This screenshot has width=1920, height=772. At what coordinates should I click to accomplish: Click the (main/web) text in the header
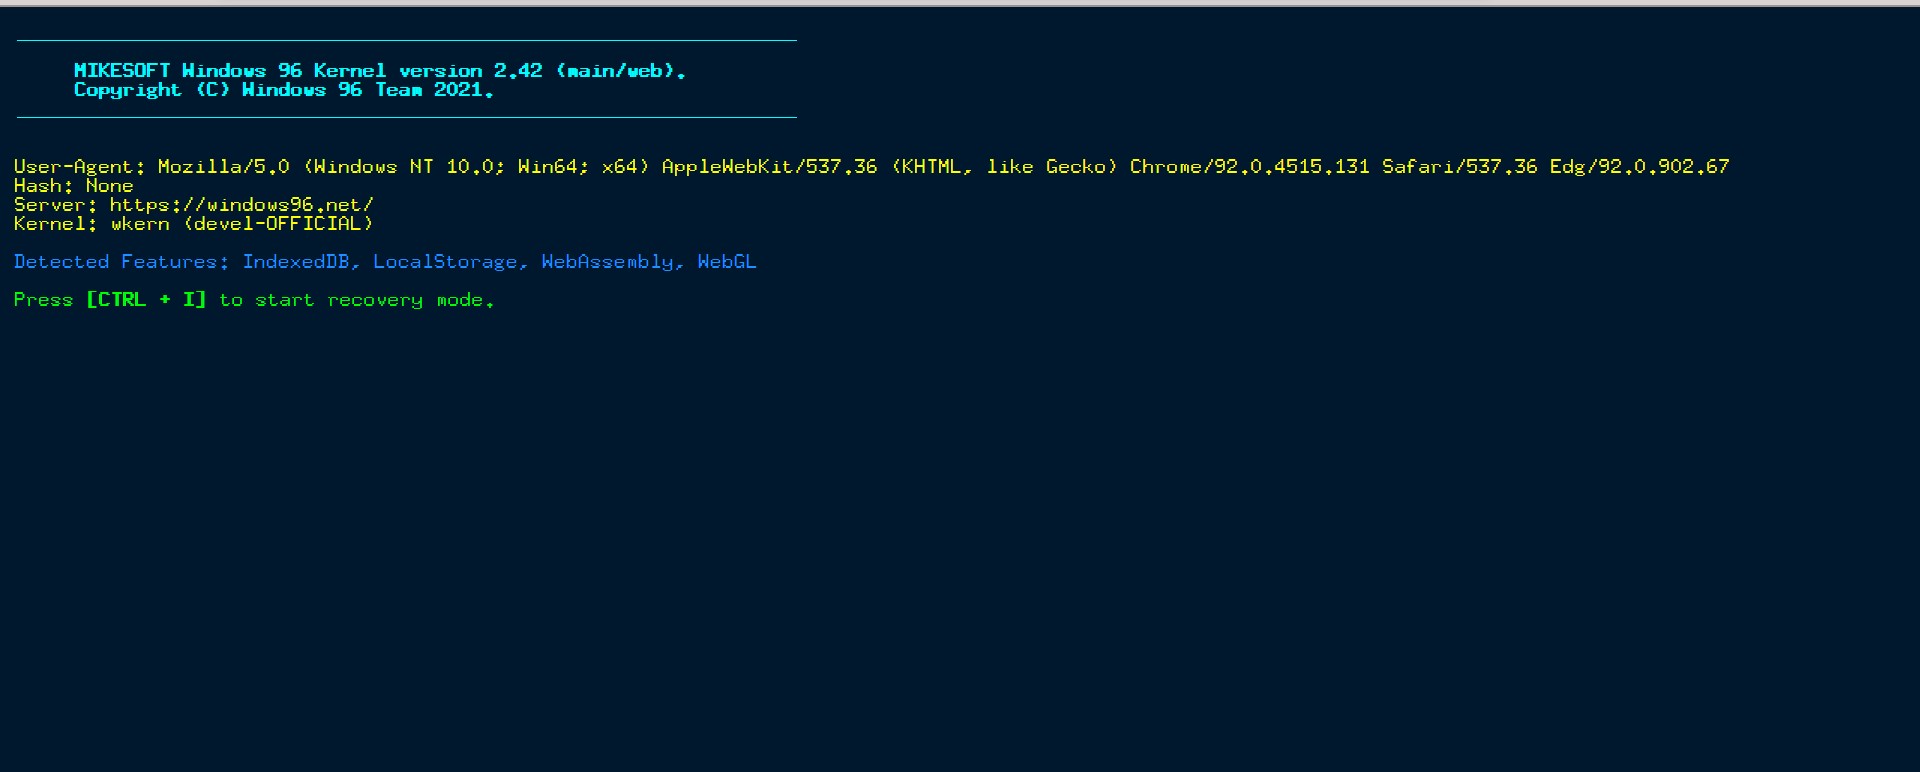click(x=617, y=71)
